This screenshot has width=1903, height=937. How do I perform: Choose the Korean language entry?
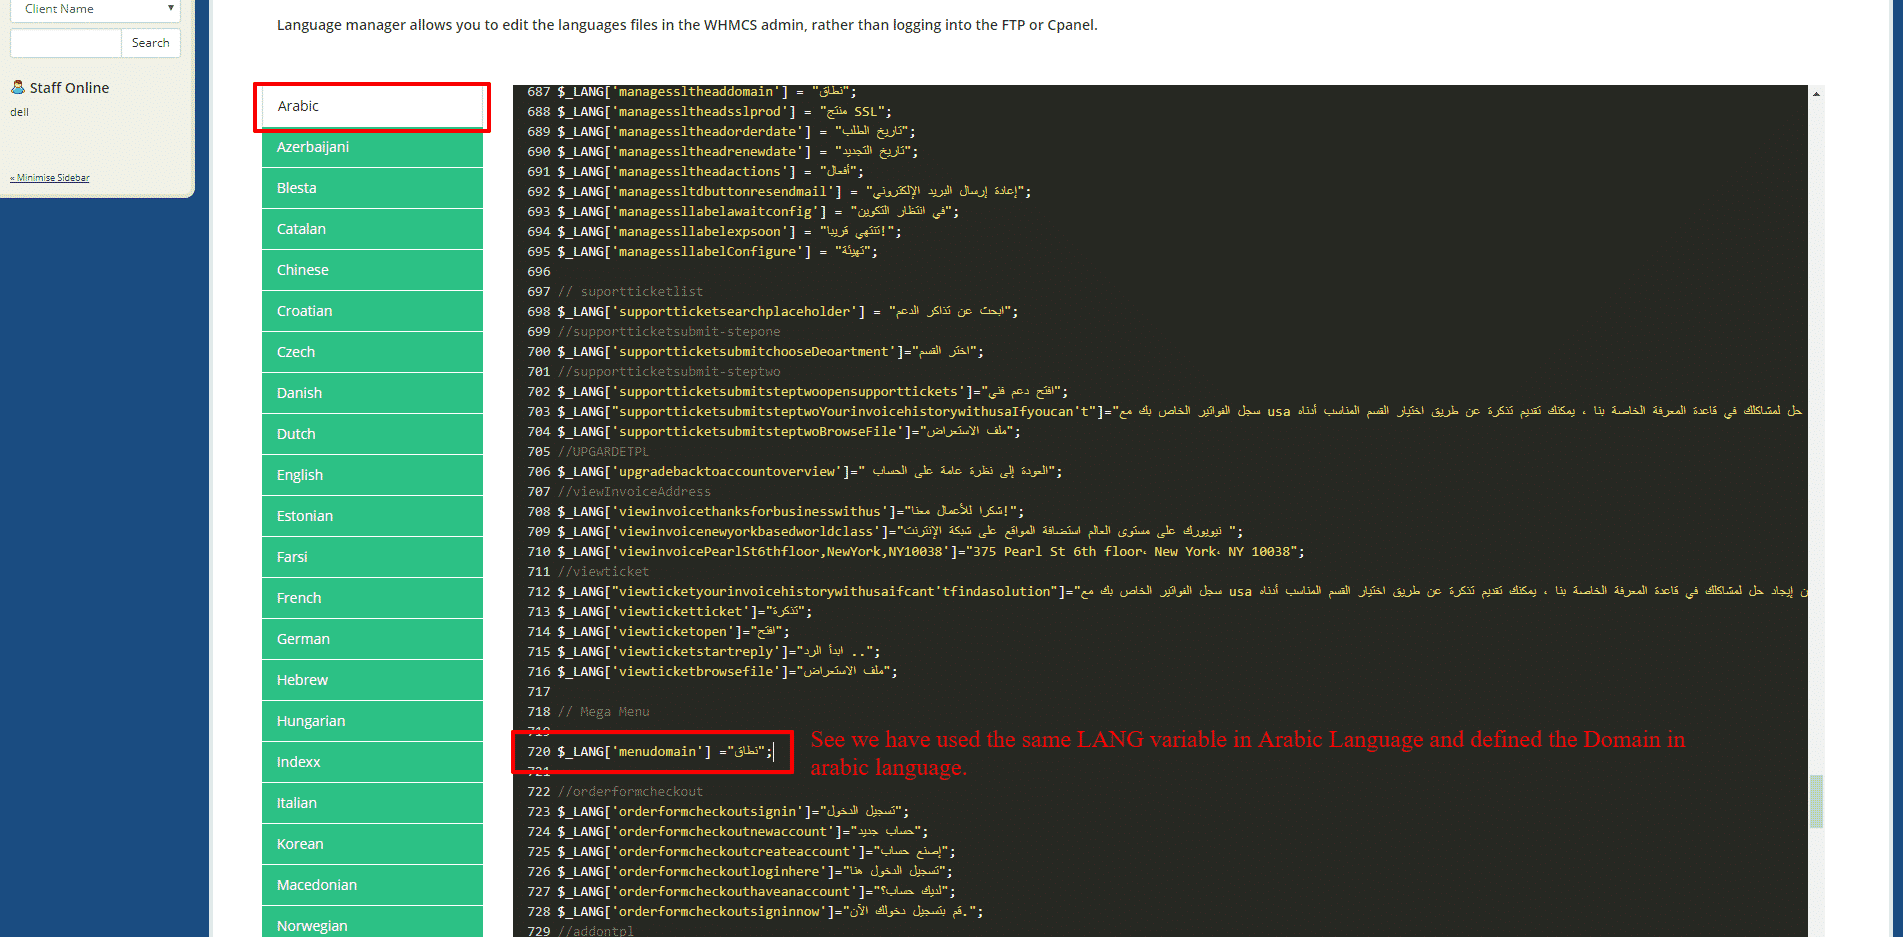[372, 844]
